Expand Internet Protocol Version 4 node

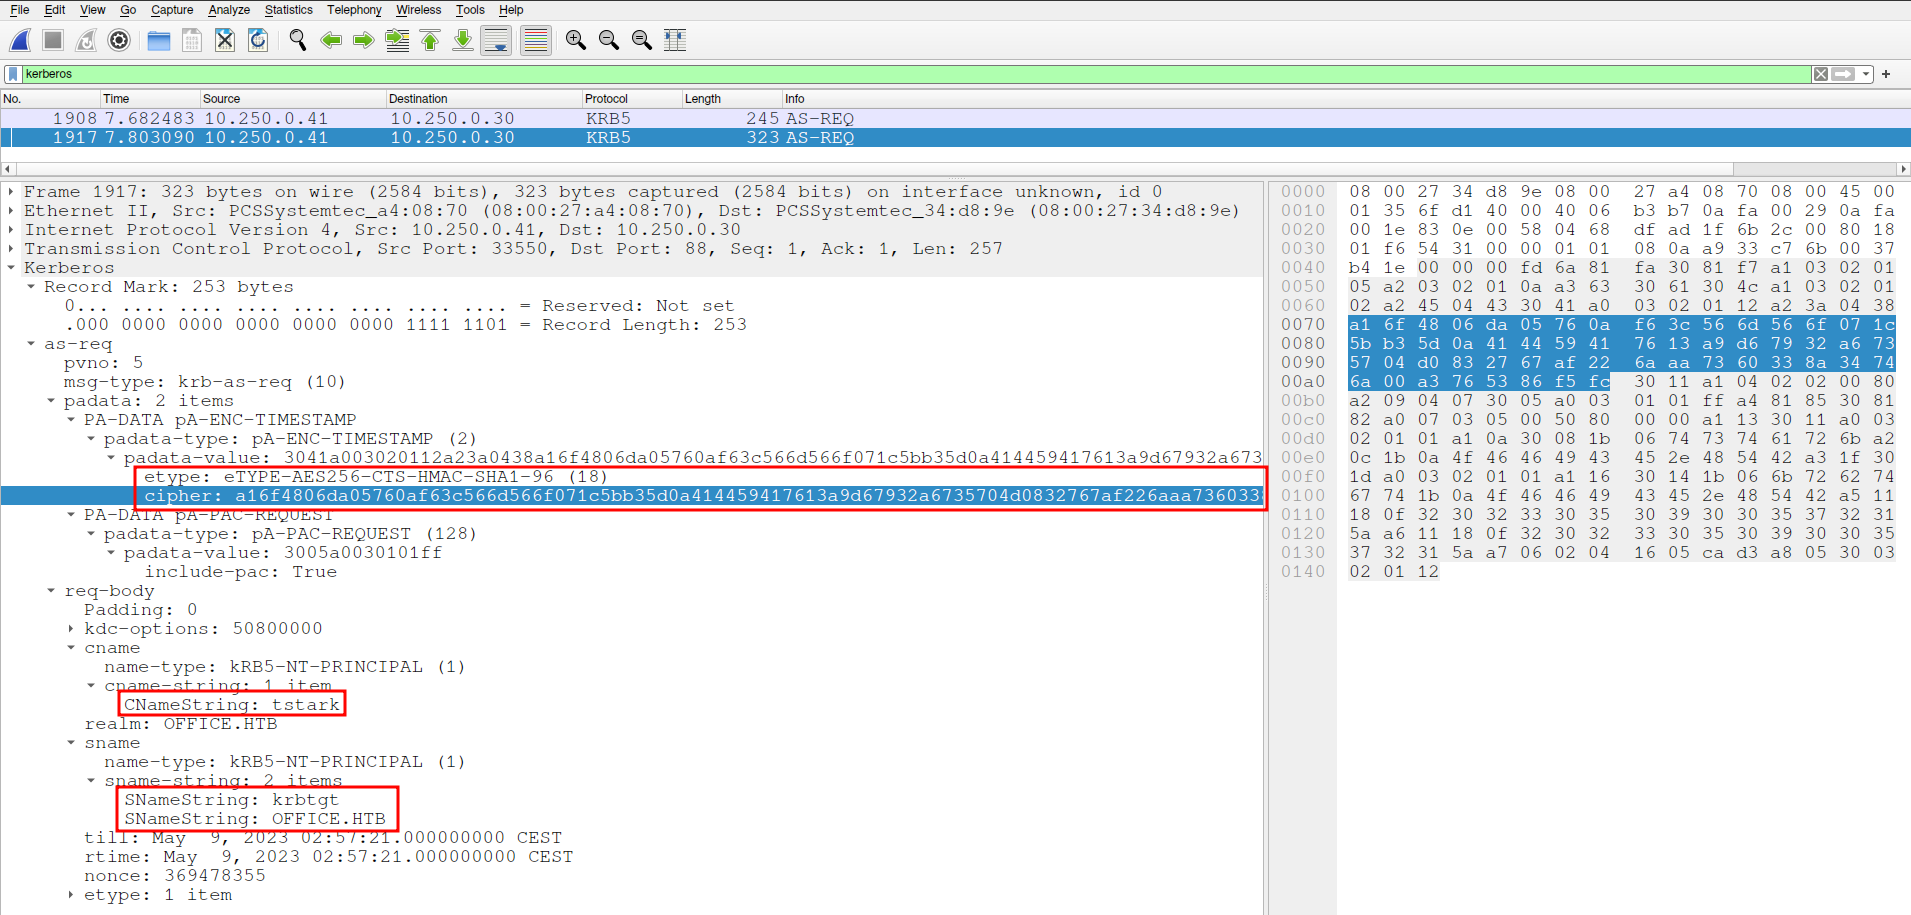[x=11, y=230]
